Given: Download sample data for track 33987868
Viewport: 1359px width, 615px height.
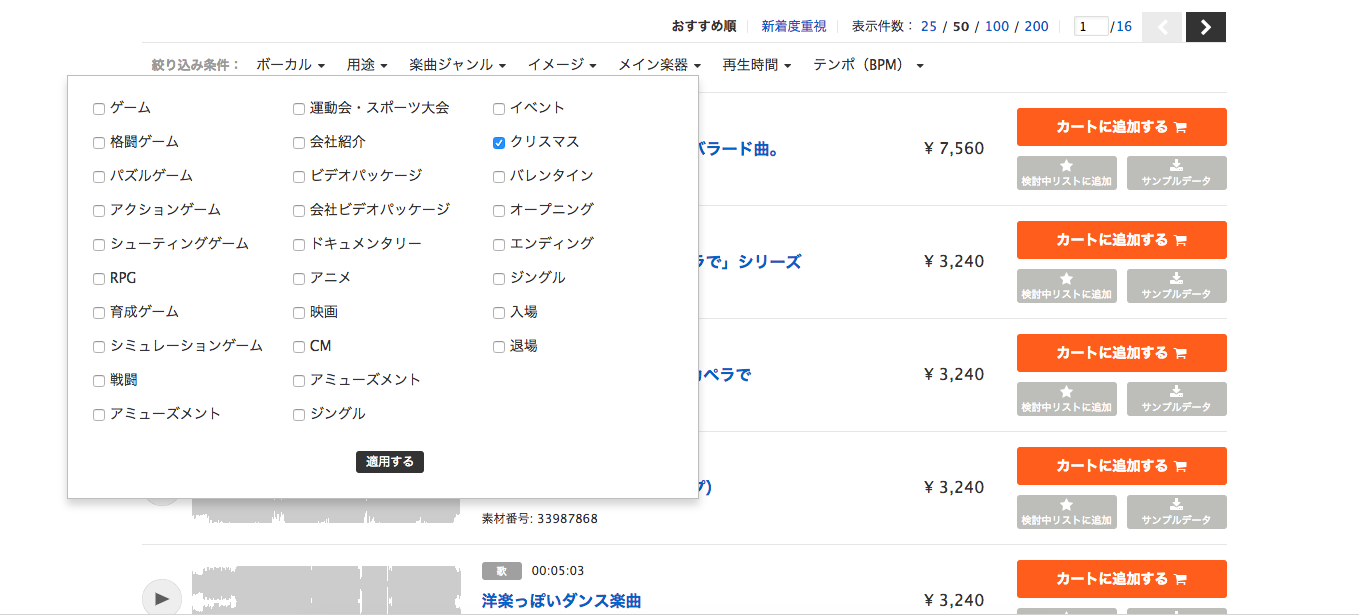Looking at the screenshot, I should [1177, 512].
